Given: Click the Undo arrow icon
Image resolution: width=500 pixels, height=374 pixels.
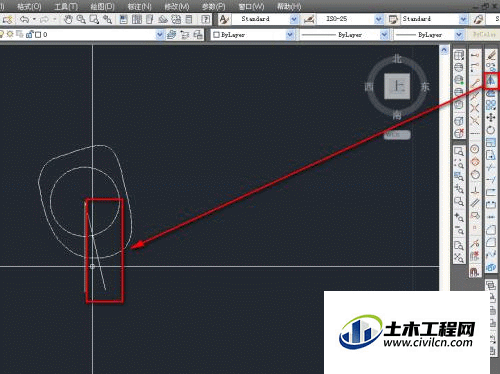Looking at the screenshot, I should coord(24,19).
